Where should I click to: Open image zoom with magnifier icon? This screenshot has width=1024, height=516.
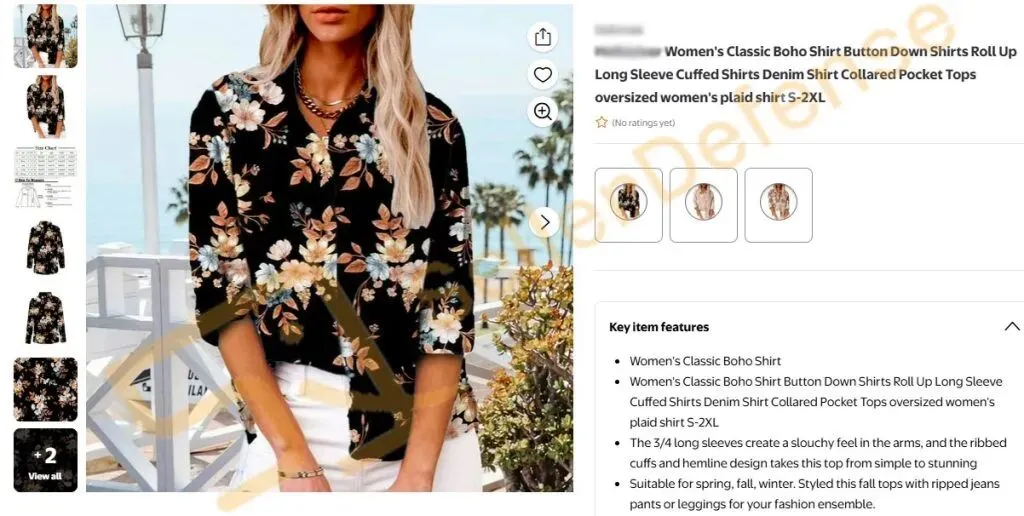[543, 112]
